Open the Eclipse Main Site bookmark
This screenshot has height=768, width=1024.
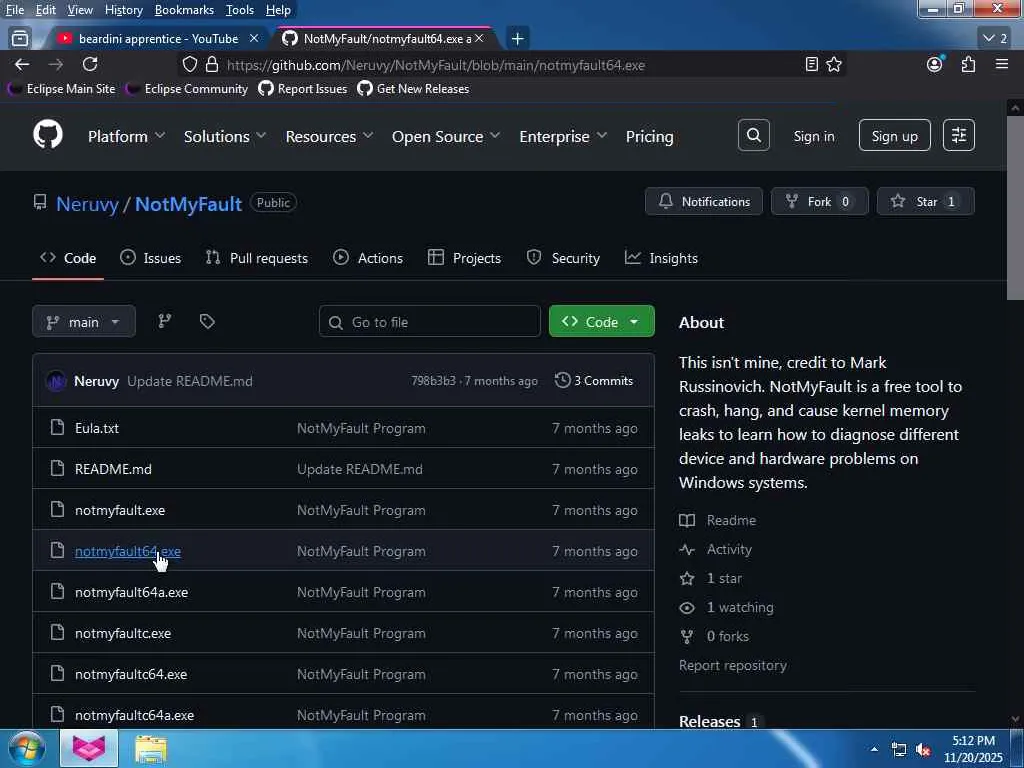click(x=62, y=88)
